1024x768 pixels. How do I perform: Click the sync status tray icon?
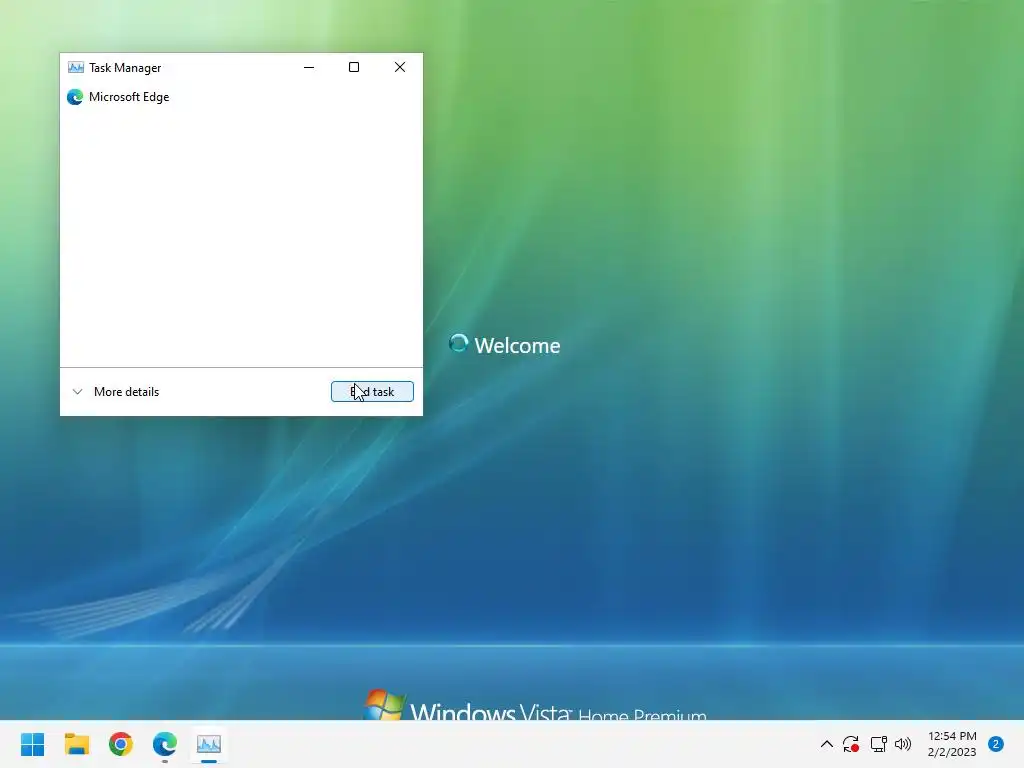(850, 744)
